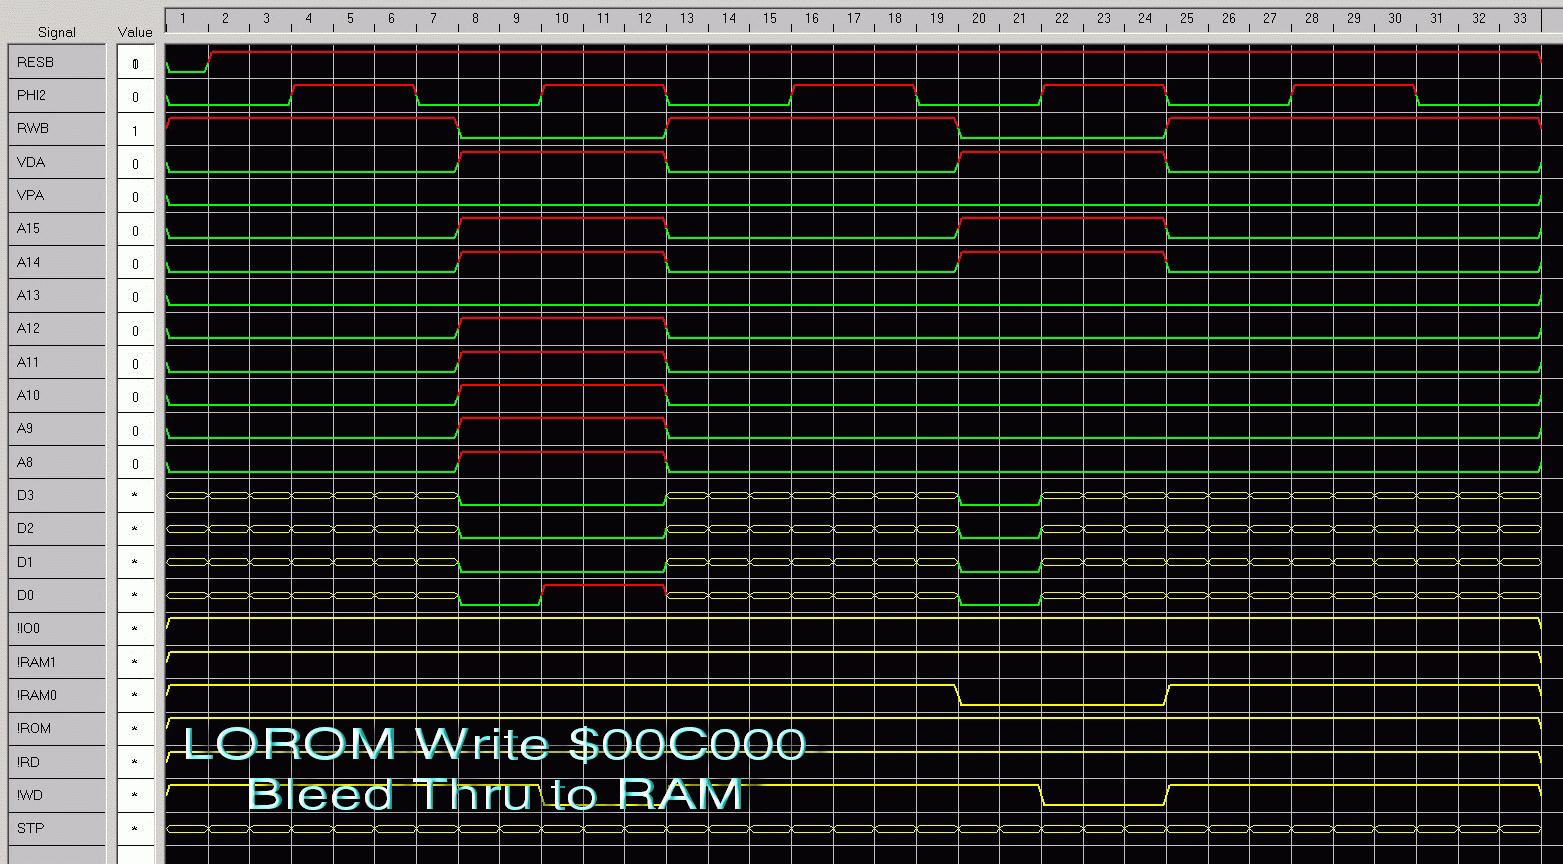
Task: Click D0 high pulse on waveform
Action: click(x=603, y=585)
